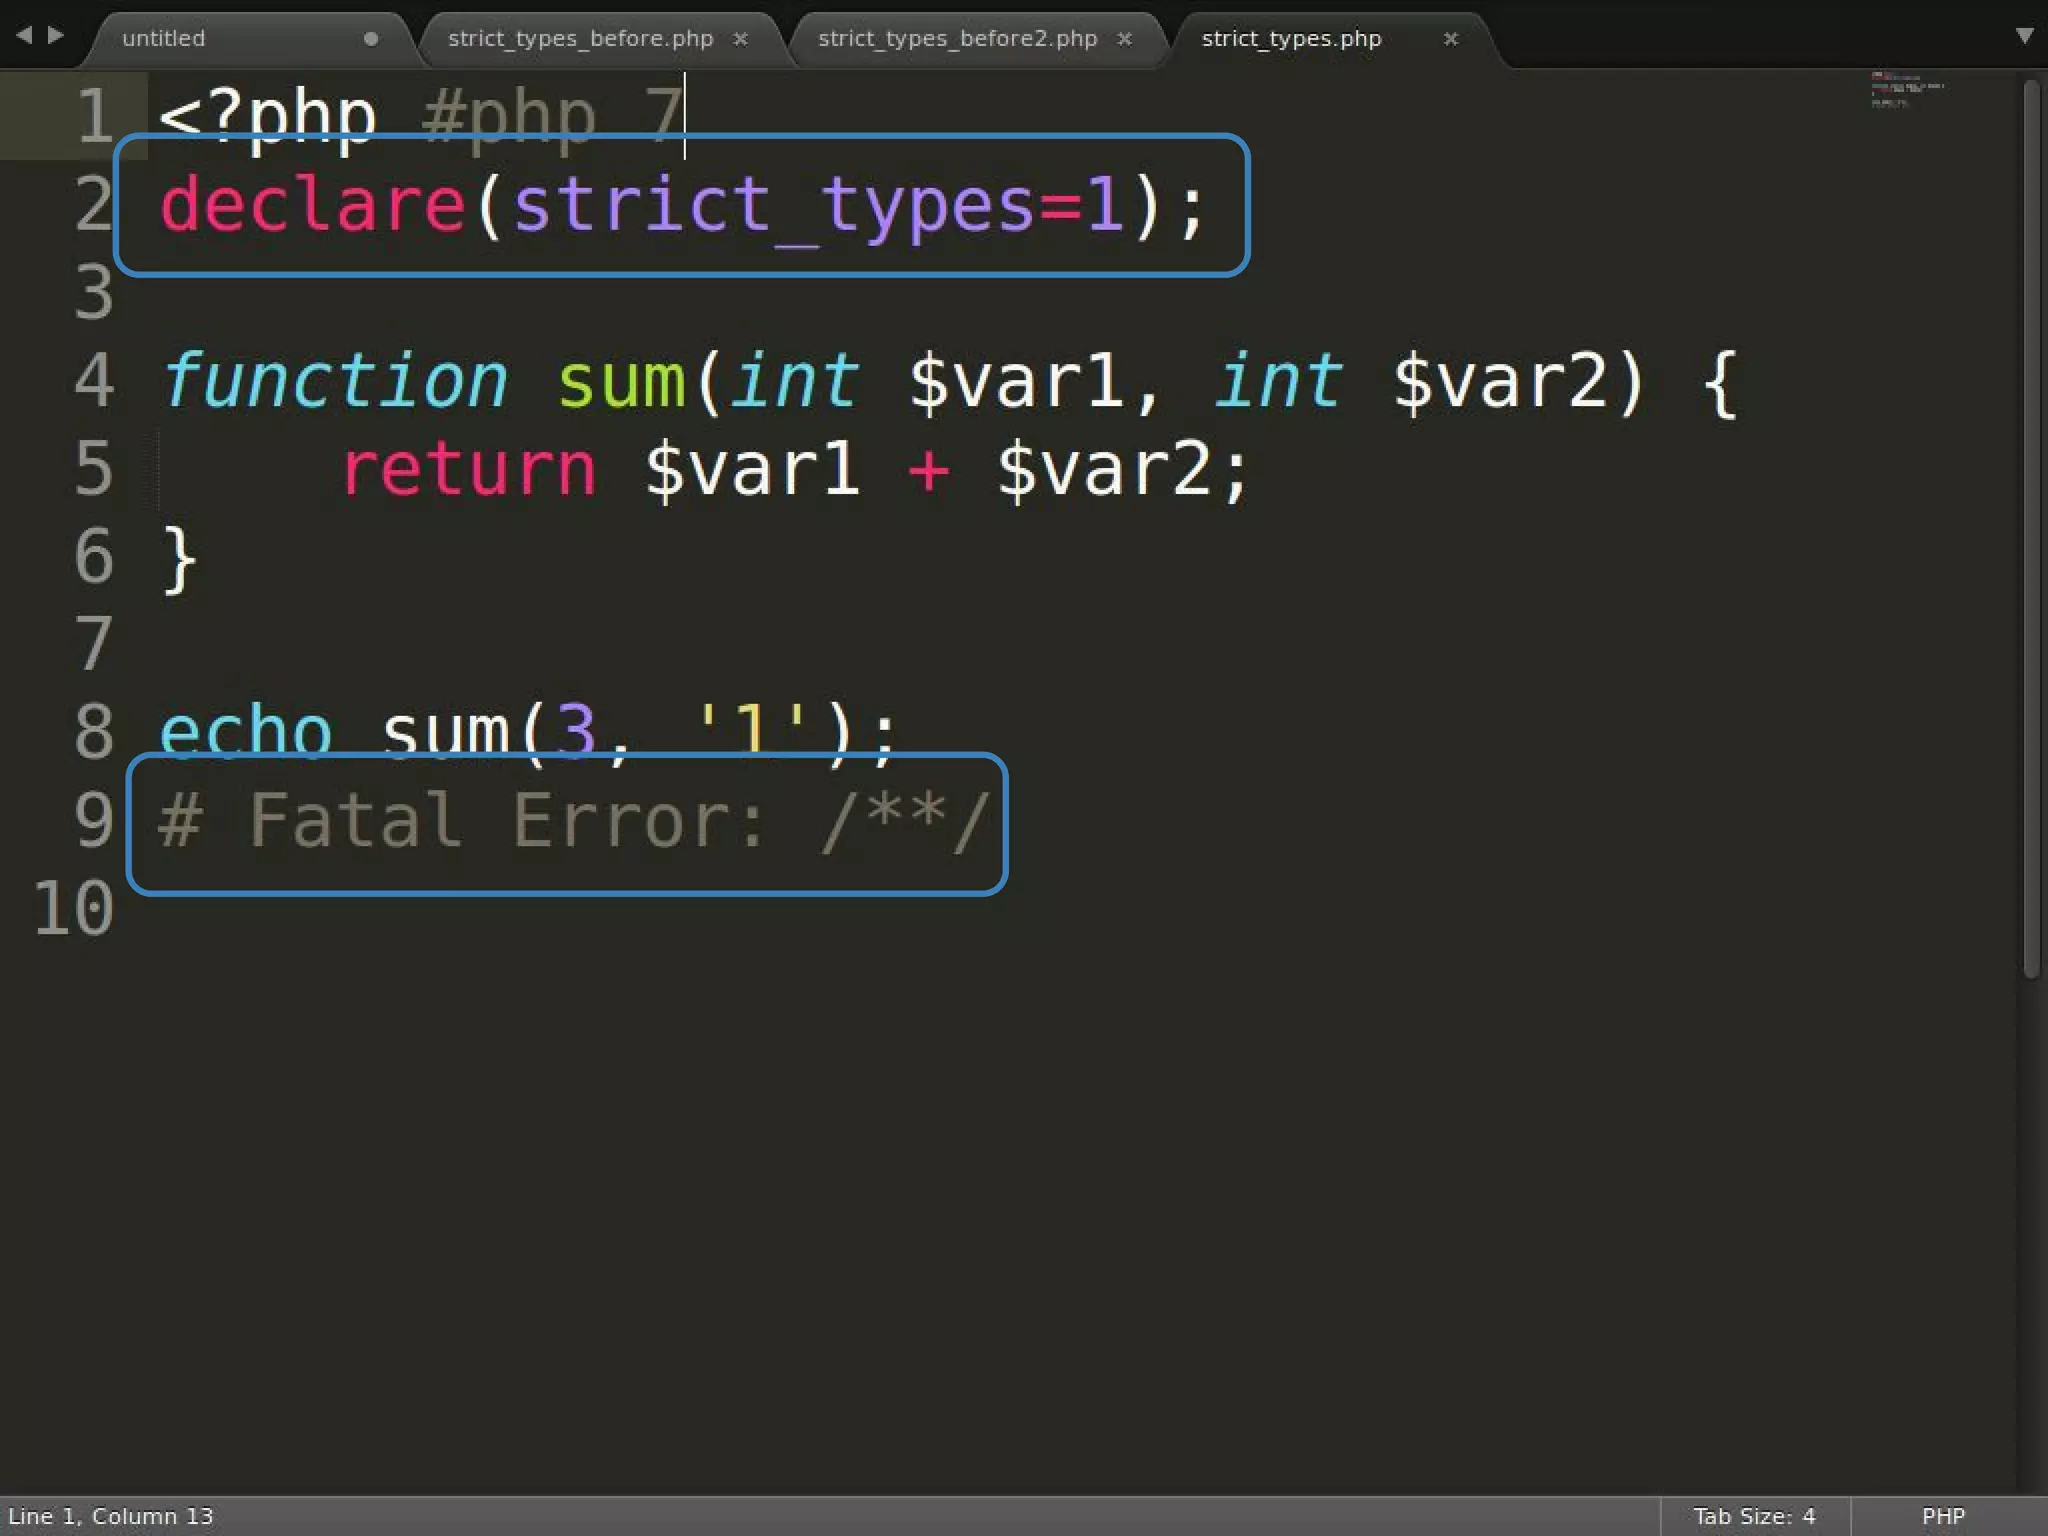Click line number 4 in gutter
Image resolution: width=2048 pixels, height=1536 pixels.
(x=94, y=381)
